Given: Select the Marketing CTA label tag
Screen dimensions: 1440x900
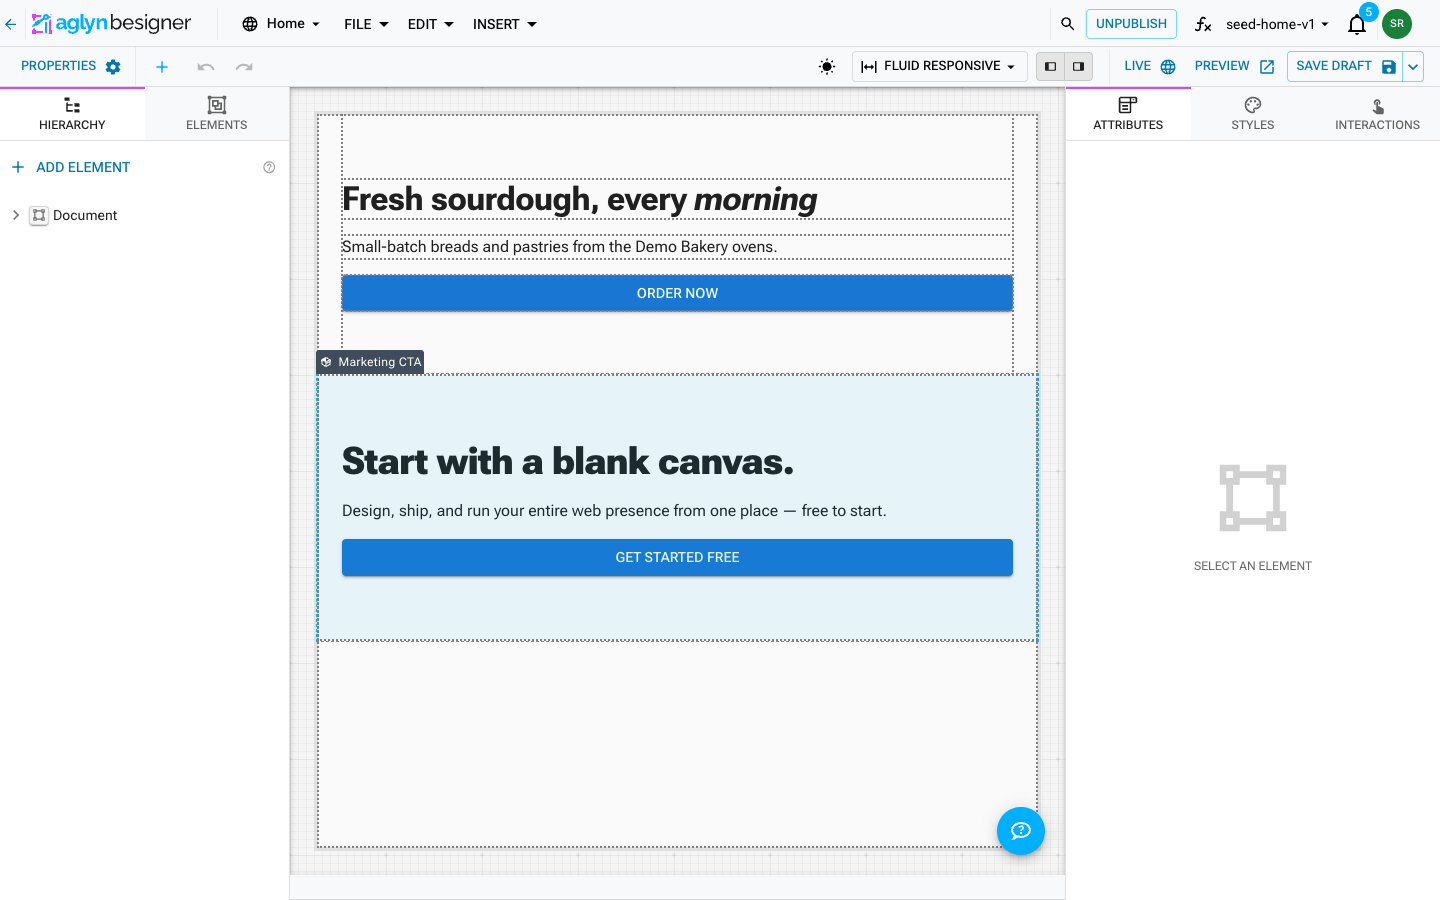Looking at the screenshot, I should pos(370,362).
